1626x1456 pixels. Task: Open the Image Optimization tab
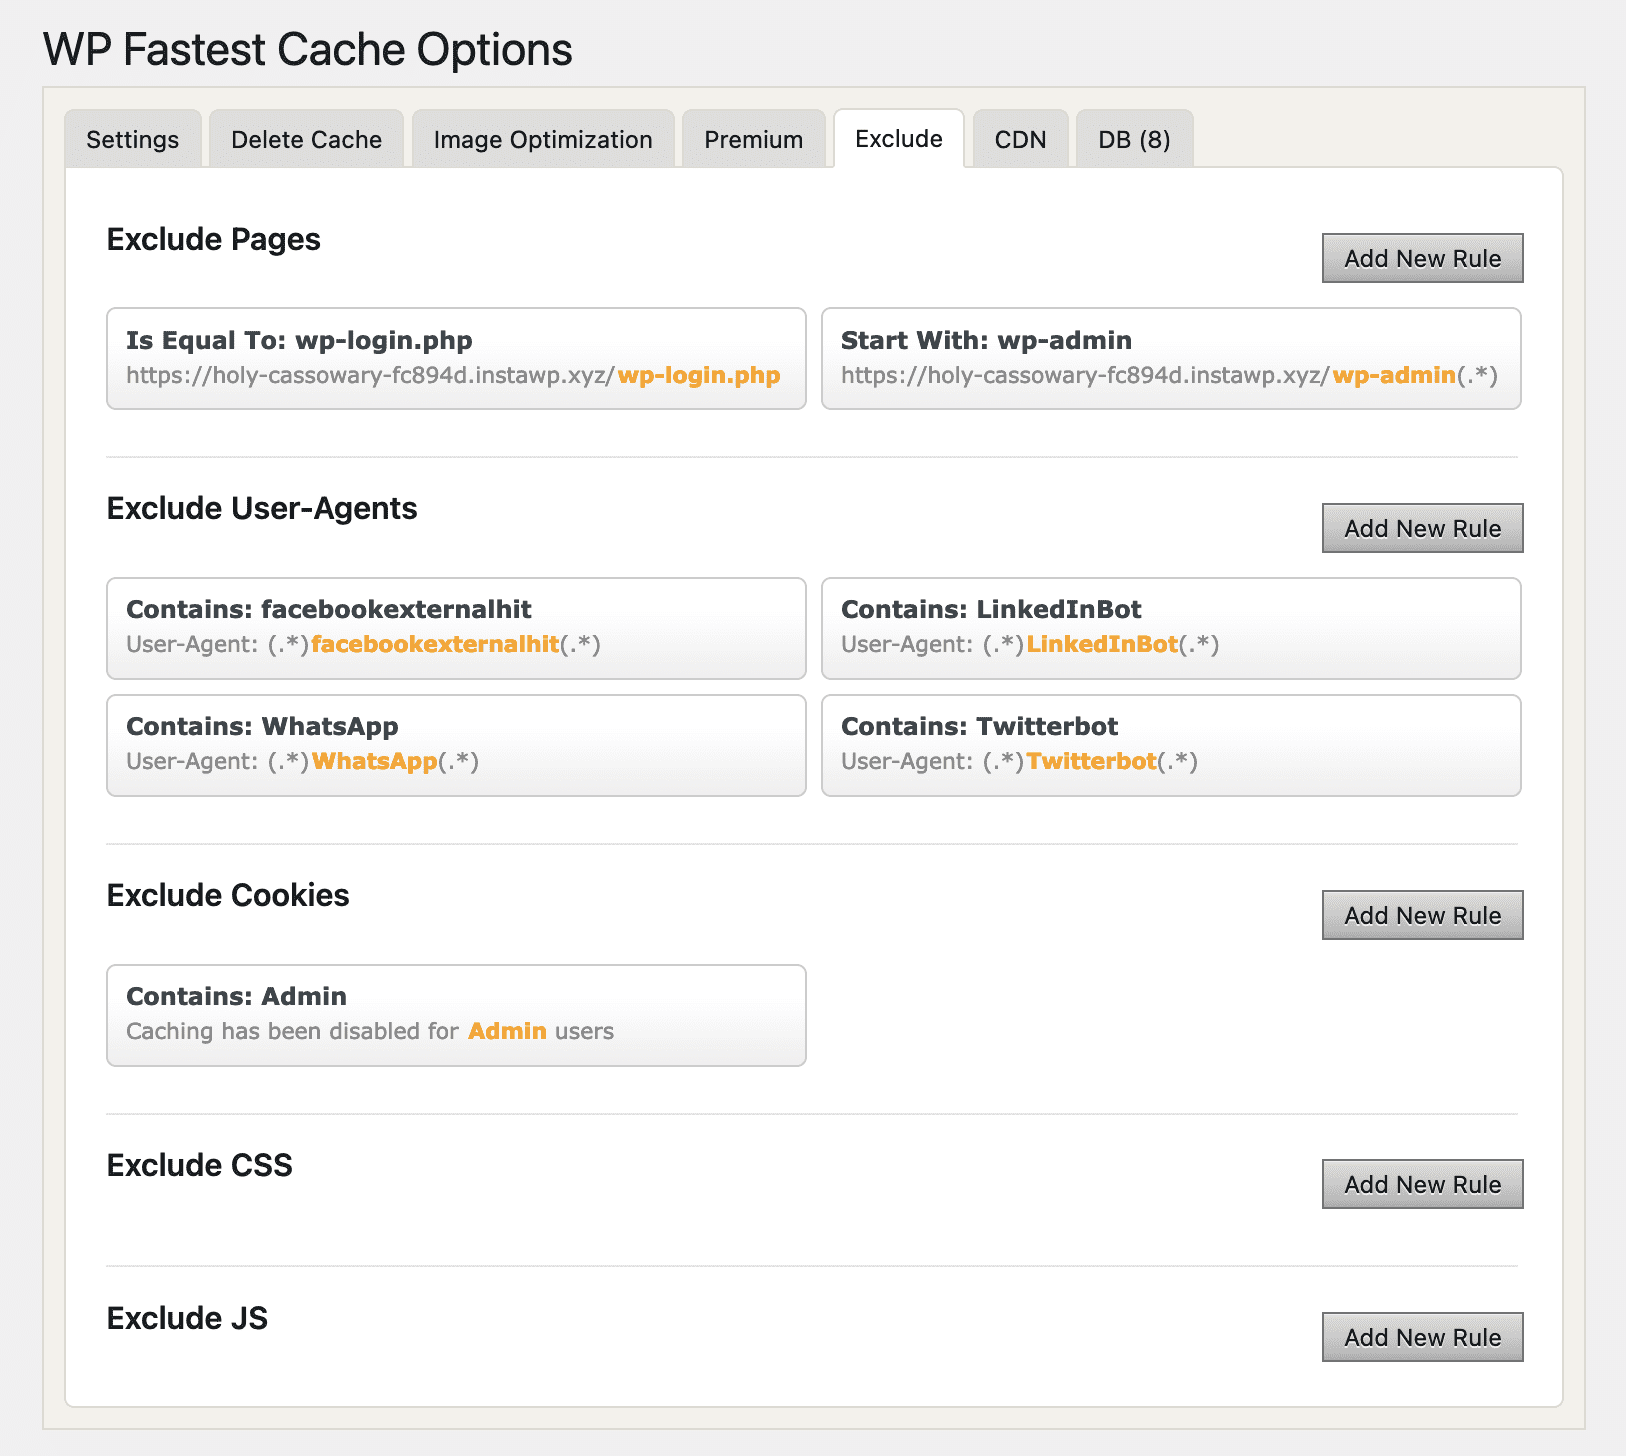coord(543,139)
